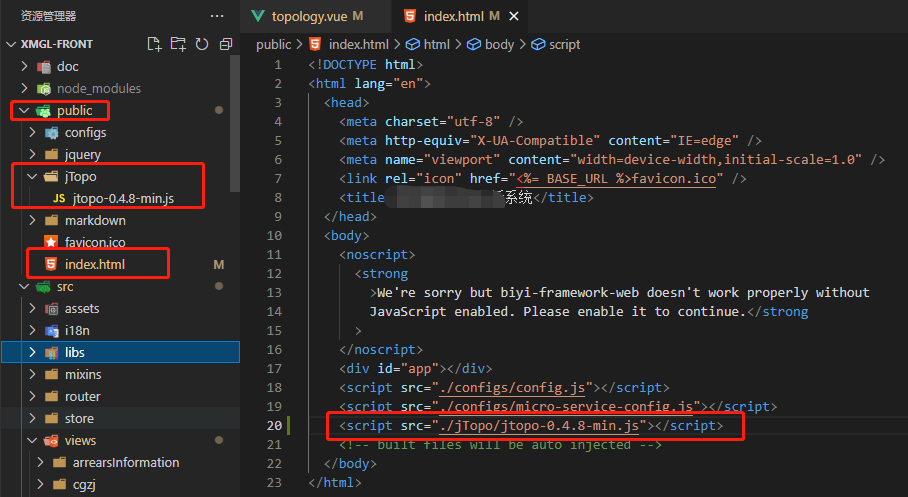The image size is (908, 497).
Task: Click the star icon of favicon.ico
Action: 51,242
